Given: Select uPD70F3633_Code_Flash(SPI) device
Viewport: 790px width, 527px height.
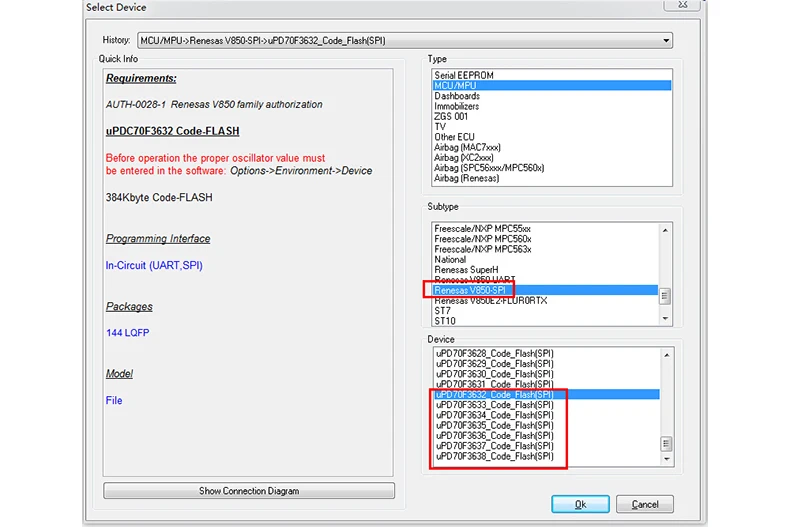Looking at the screenshot, I should [547, 405].
